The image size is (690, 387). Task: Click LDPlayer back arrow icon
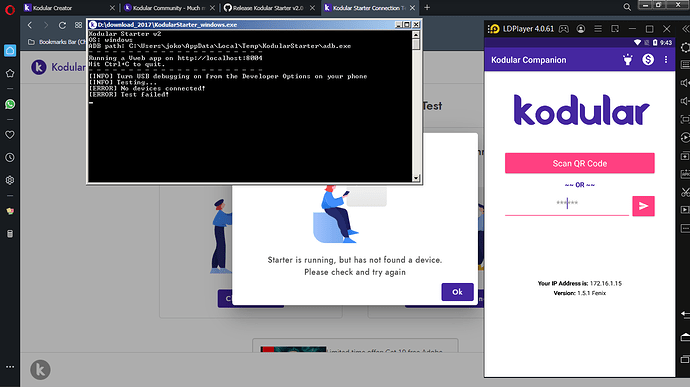click(685, 314)
